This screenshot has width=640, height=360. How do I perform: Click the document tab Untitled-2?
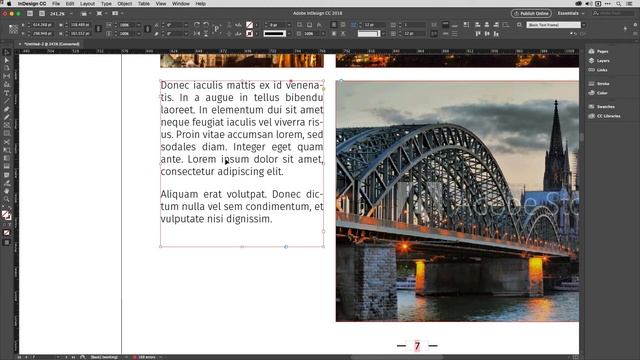(52, 44)
